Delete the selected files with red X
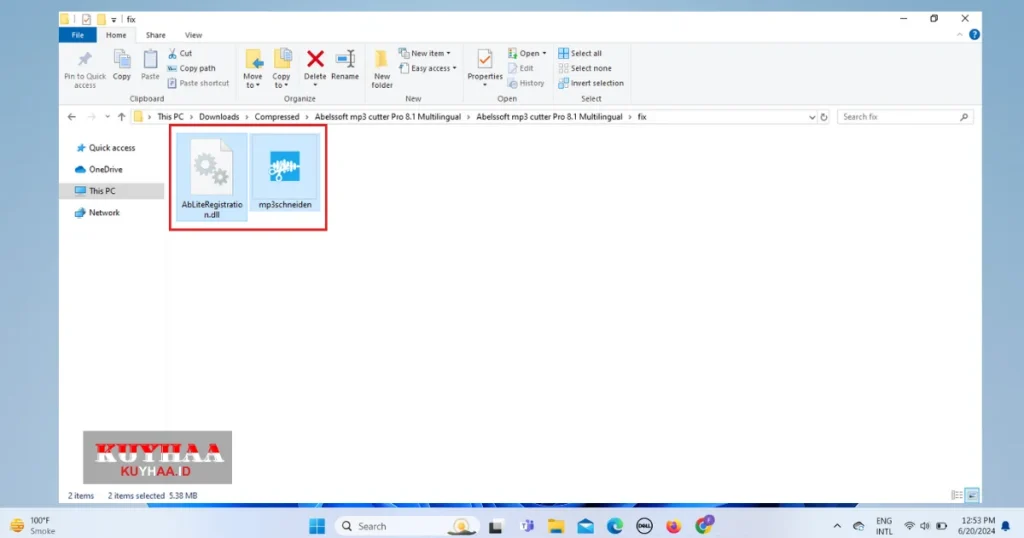 [x=315, y=63]
